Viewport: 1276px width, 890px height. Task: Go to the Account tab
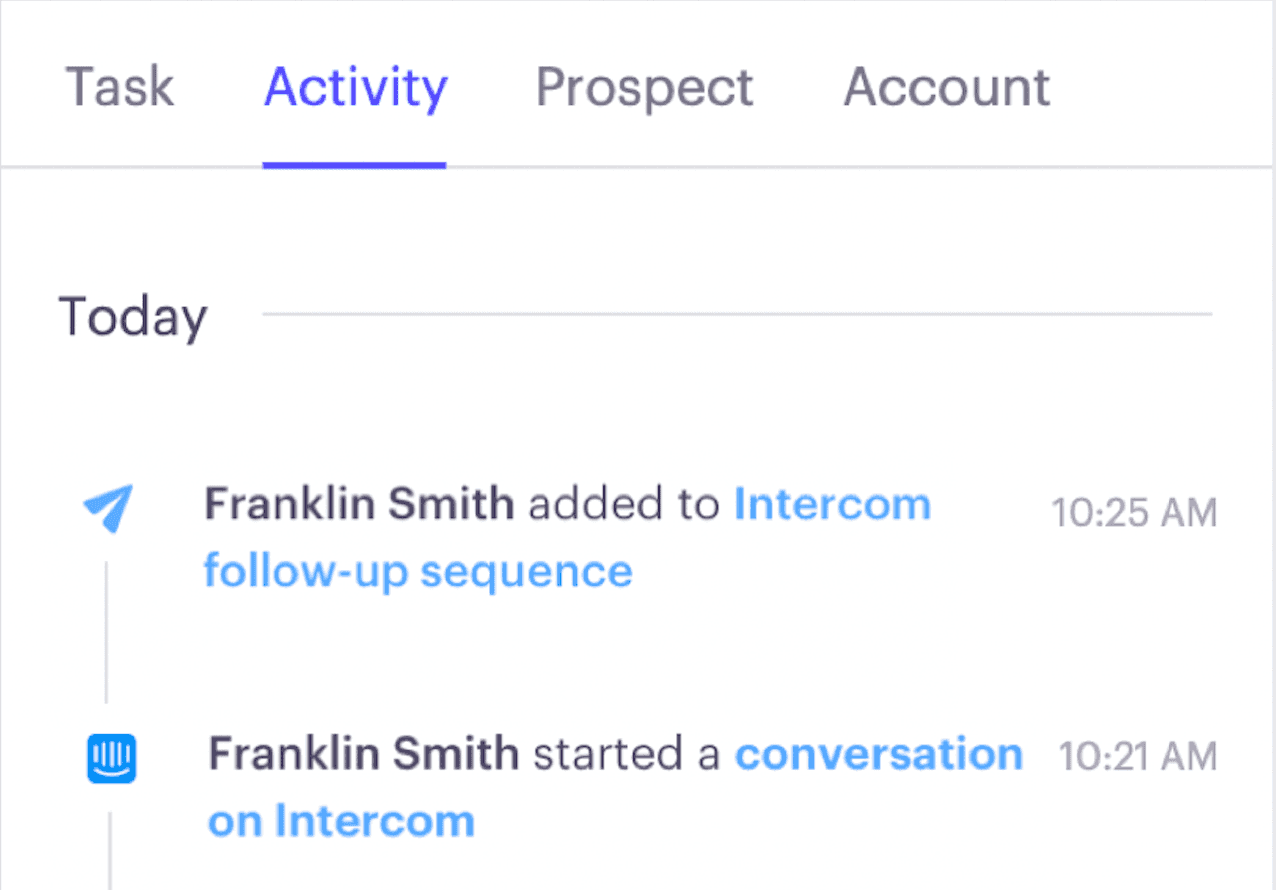(946, 87)
